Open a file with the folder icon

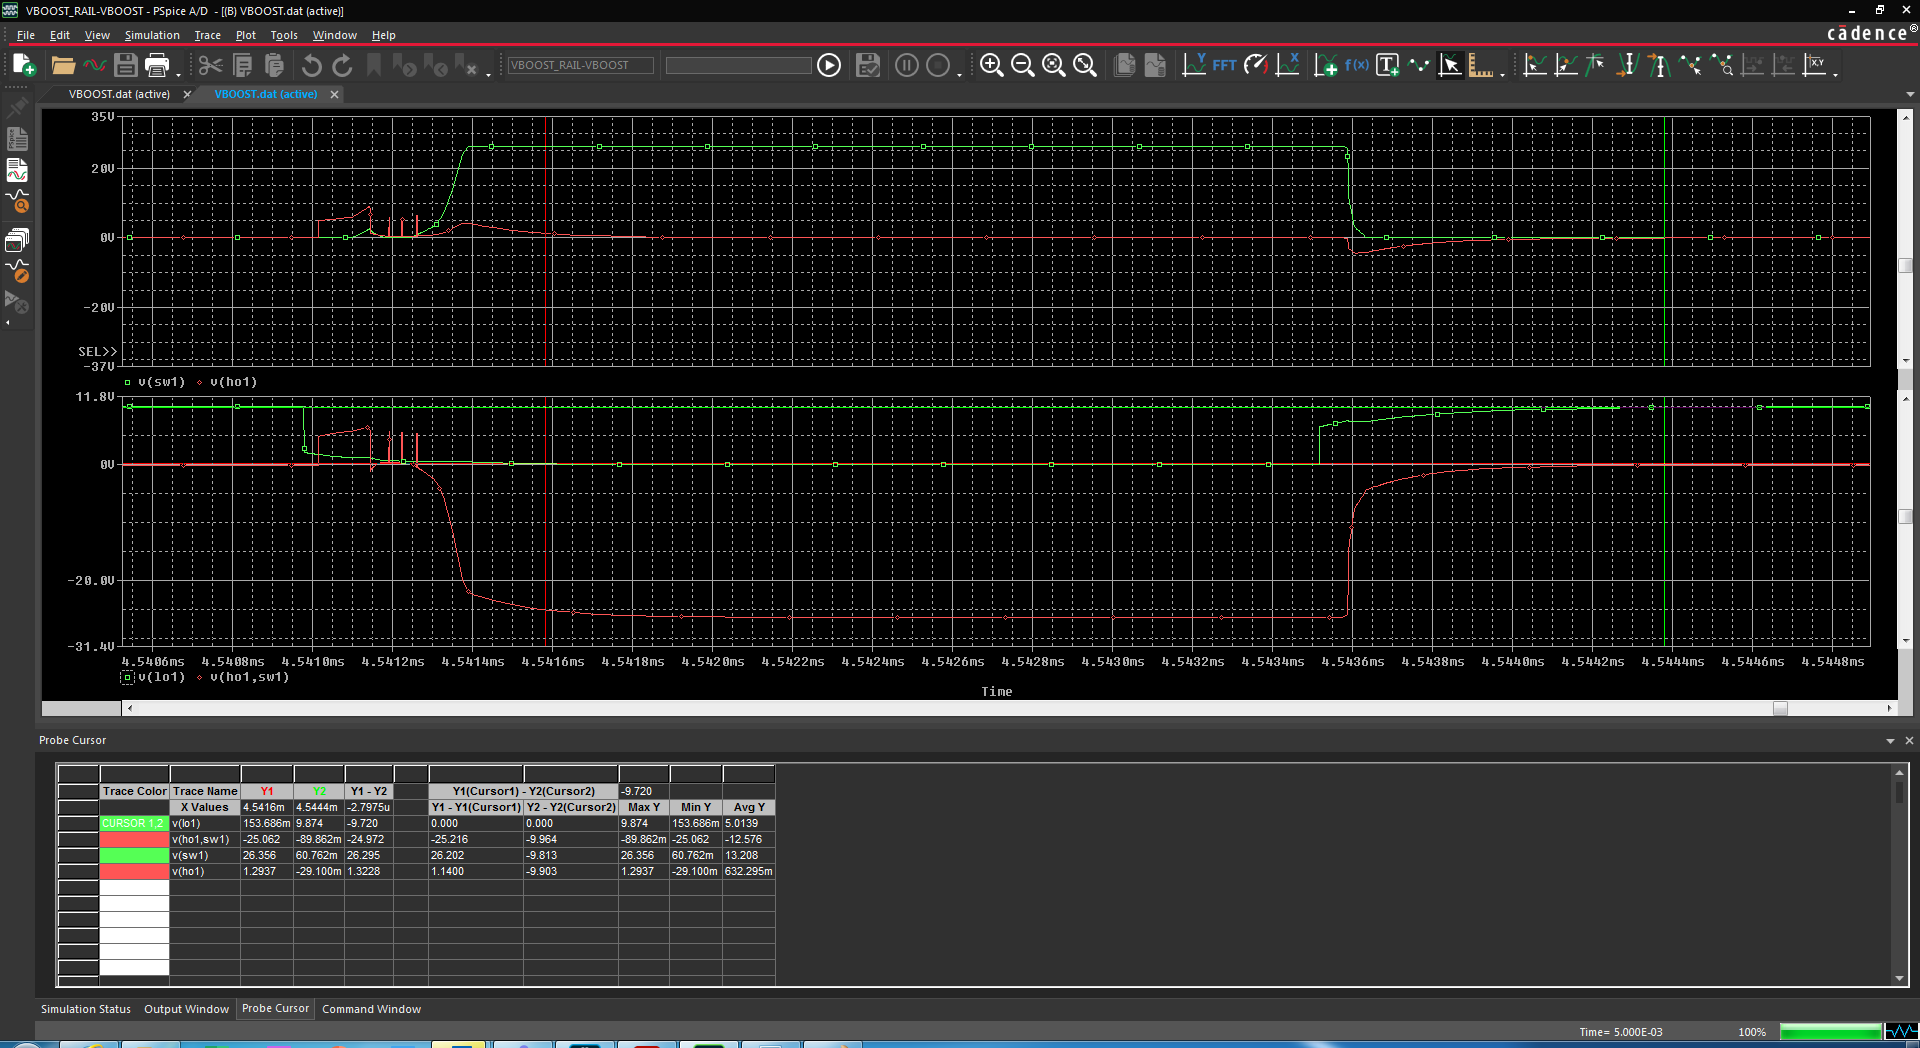(63, 65)
